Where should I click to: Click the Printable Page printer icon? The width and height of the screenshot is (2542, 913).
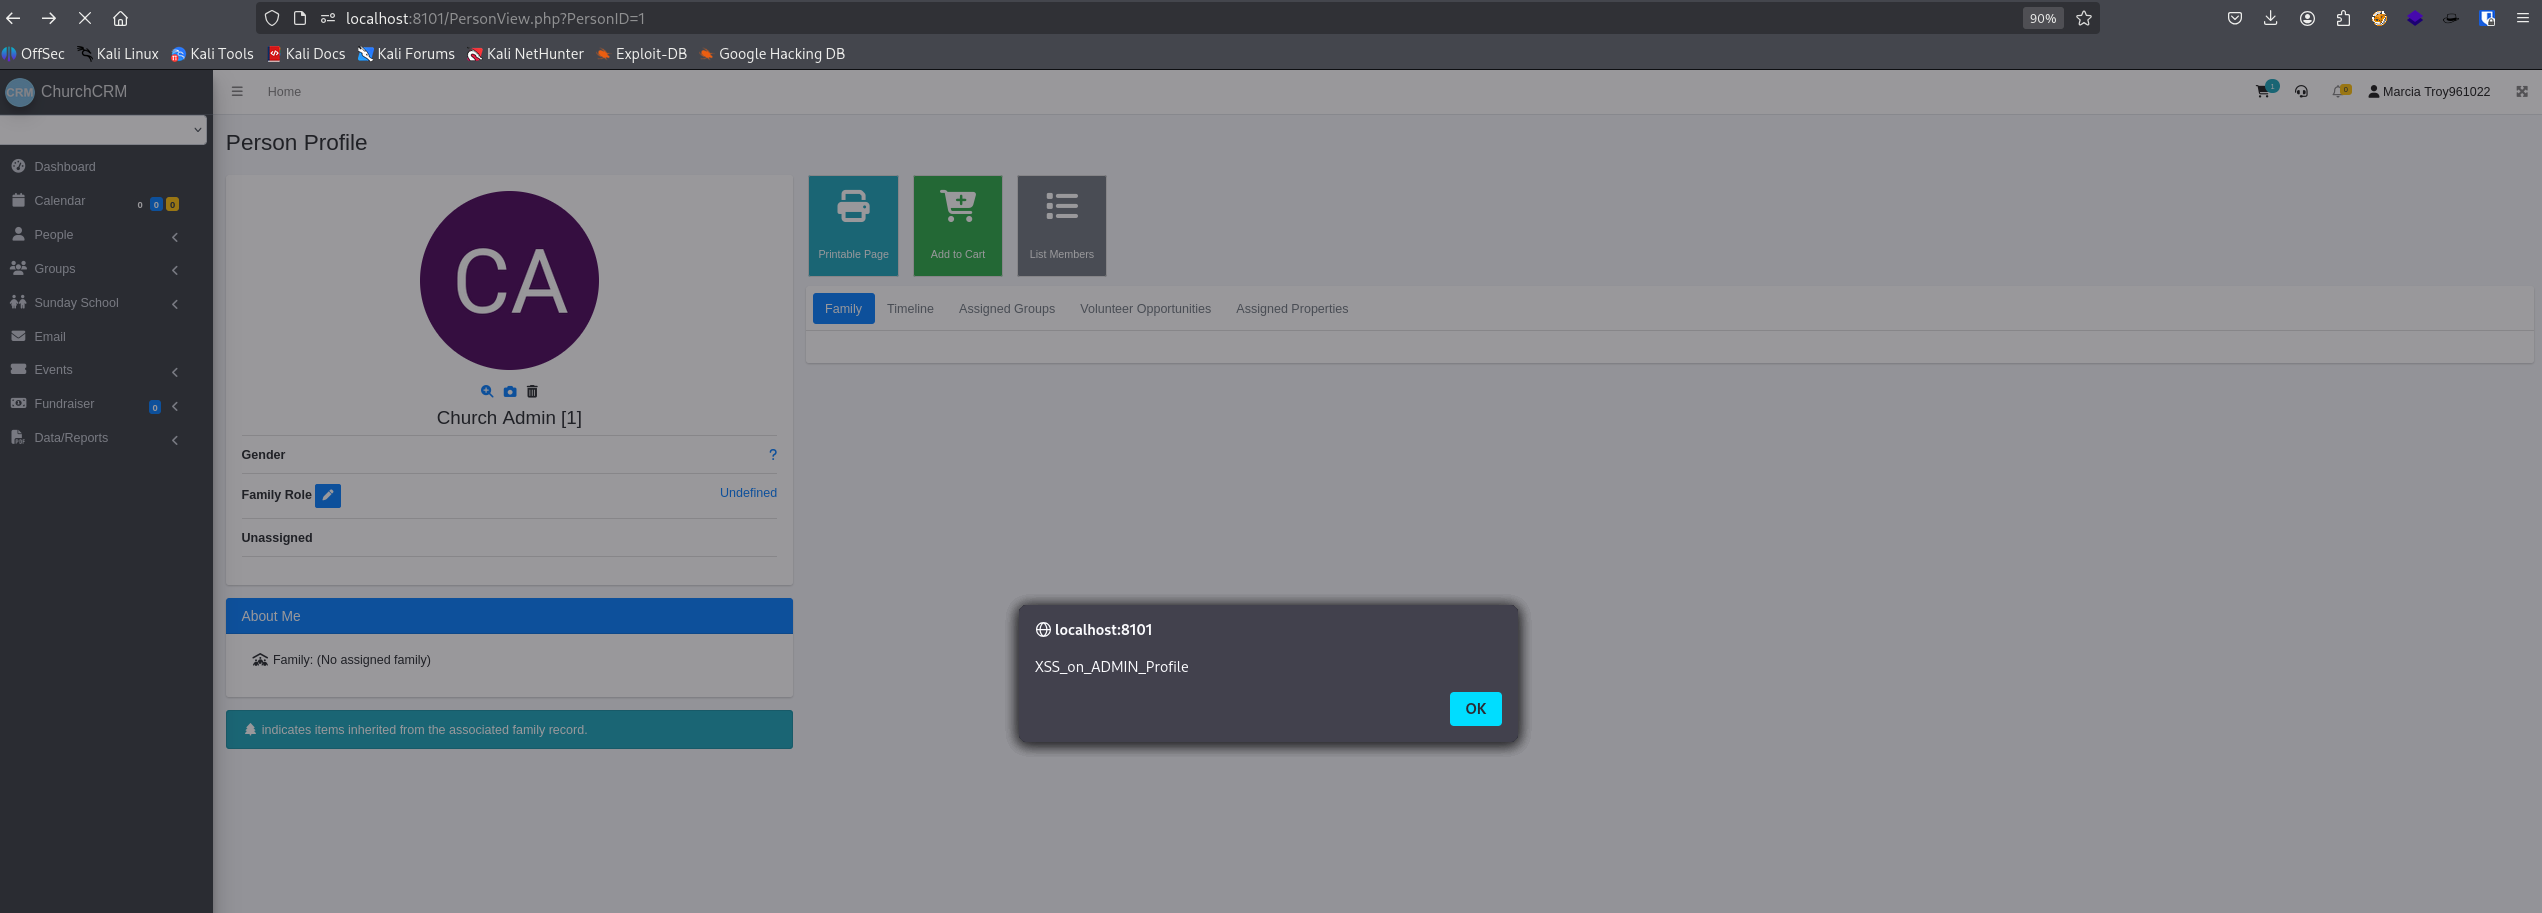pos(853,206)
